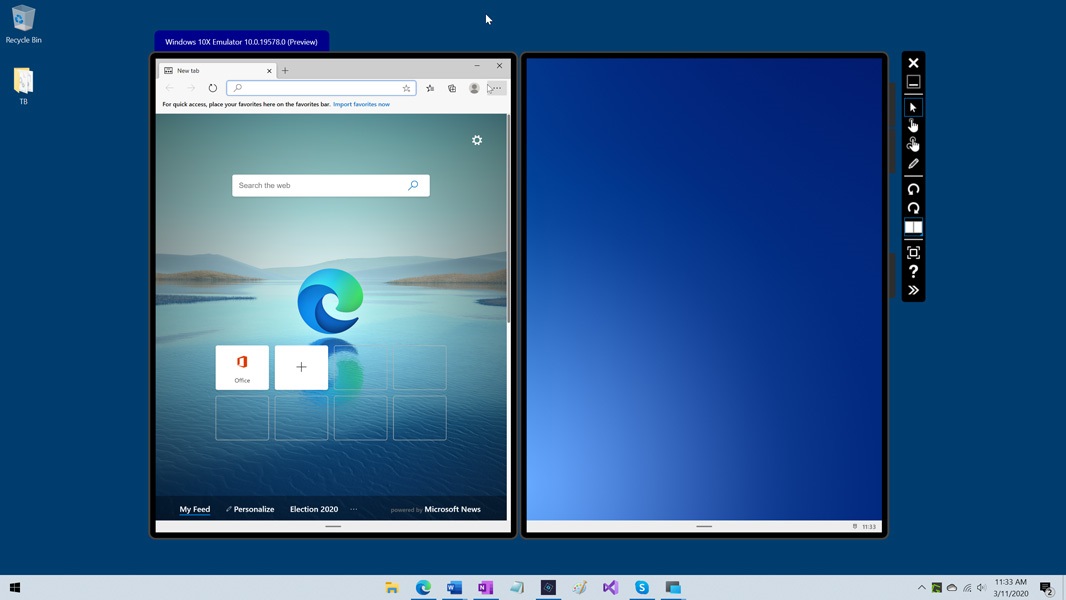1066x600 pixels.
Task: Click Personalize feed option
Action: (x=250, y=509)
